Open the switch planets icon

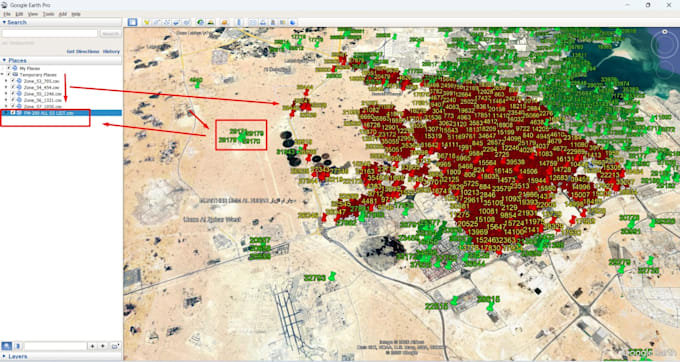[x=224, y=22]
